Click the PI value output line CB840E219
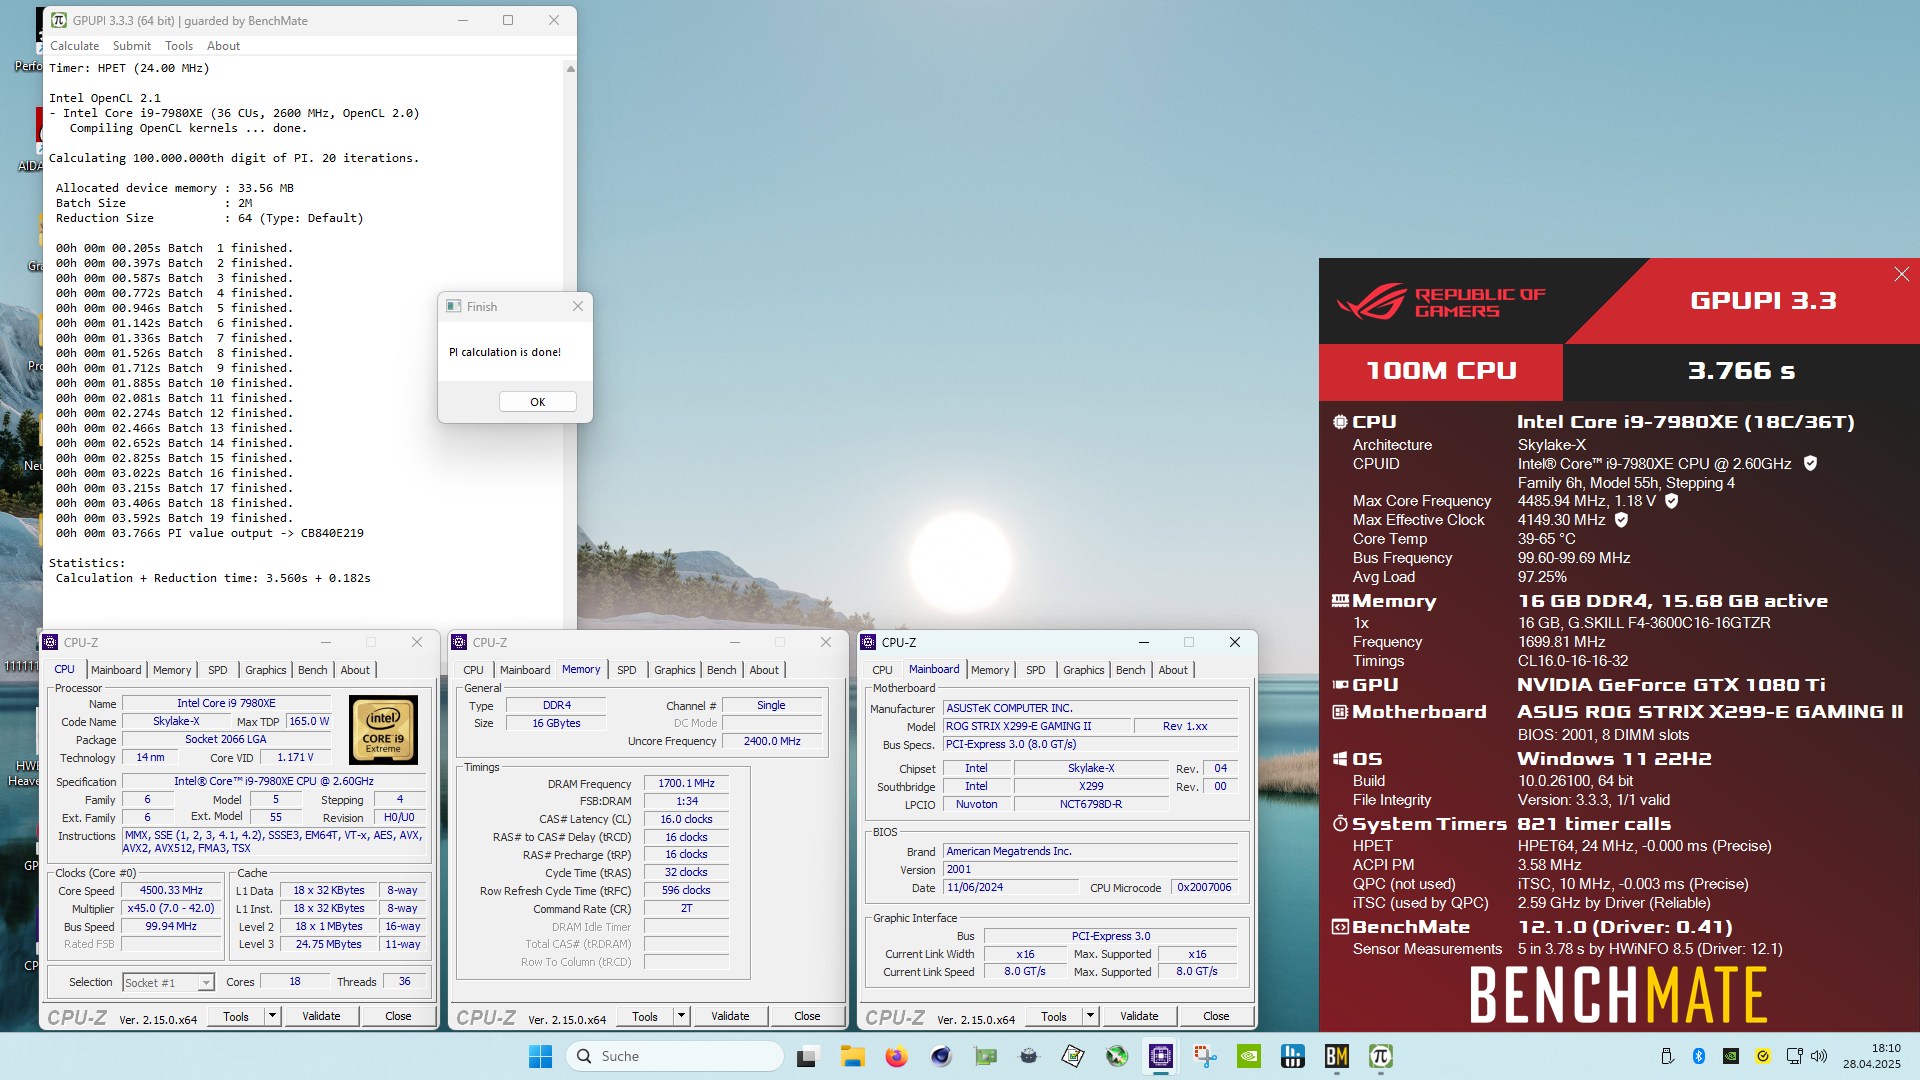 pyautogui.click(x=210, y=534)
